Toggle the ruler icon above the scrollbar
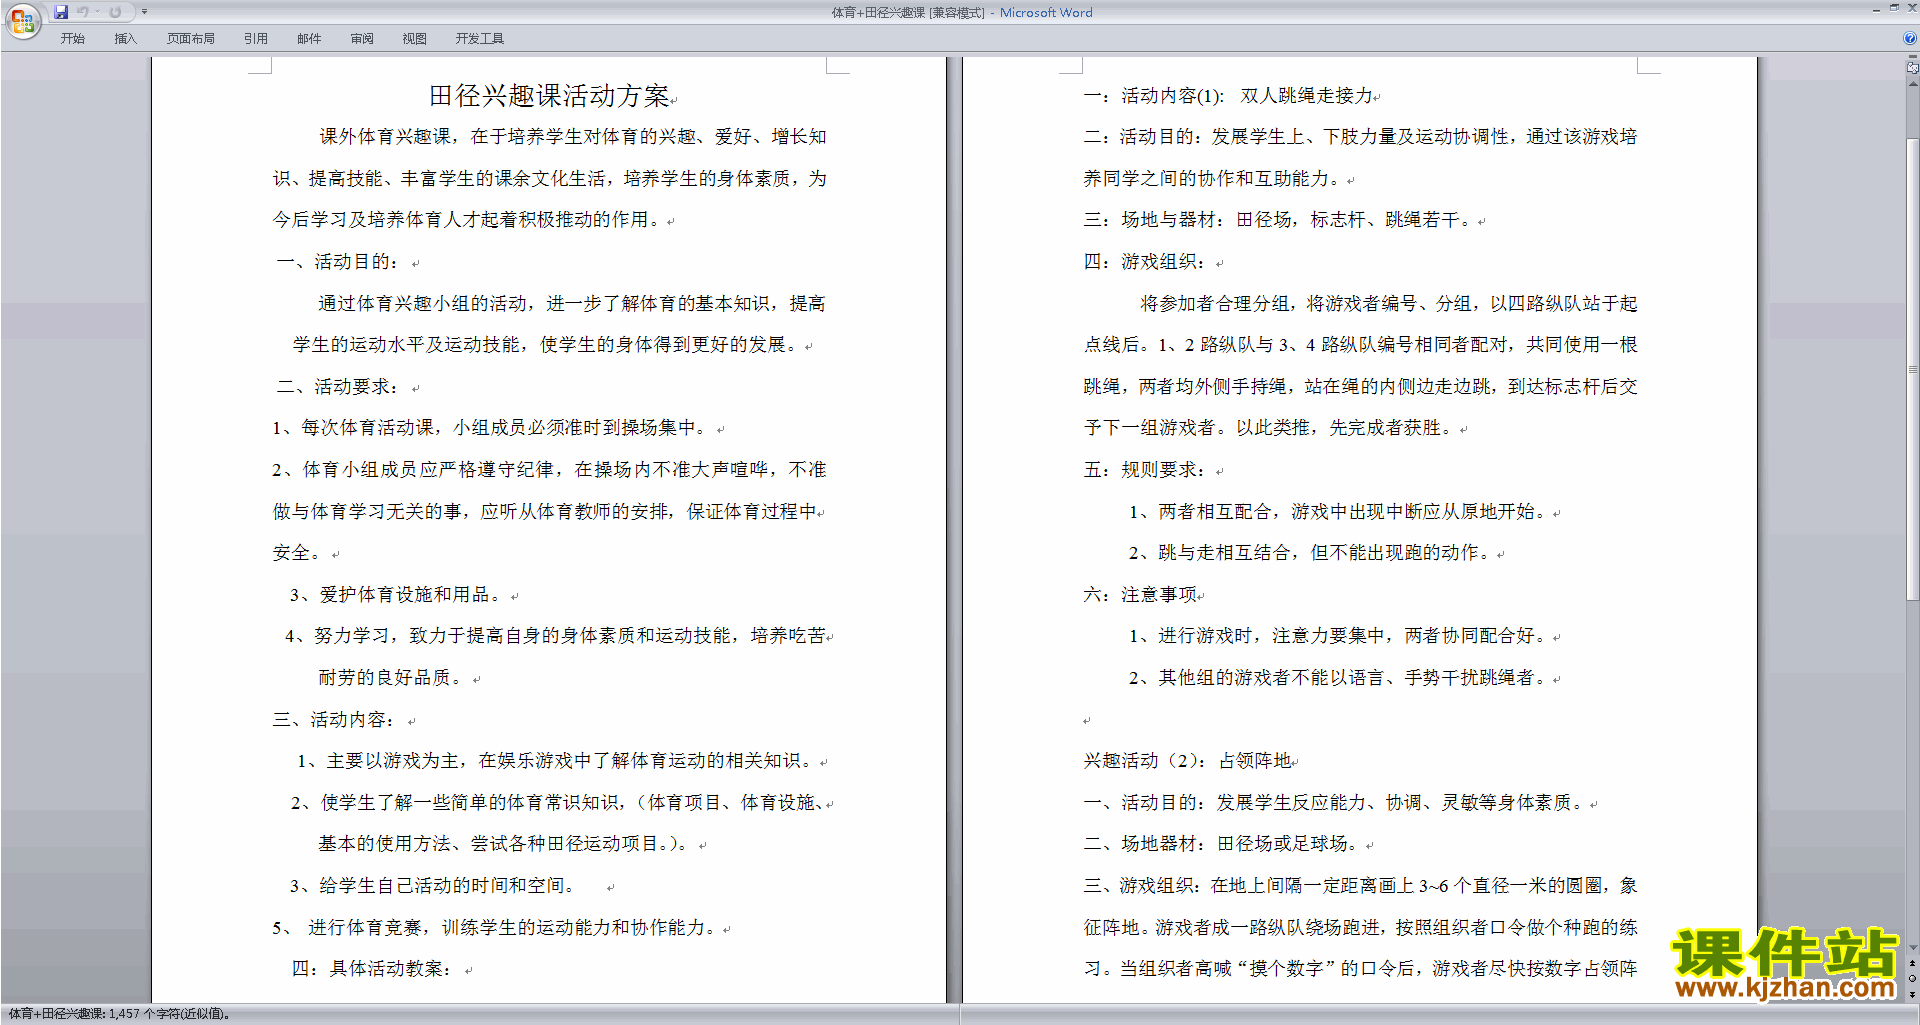1920x1025 pixels. [1912, 68]
